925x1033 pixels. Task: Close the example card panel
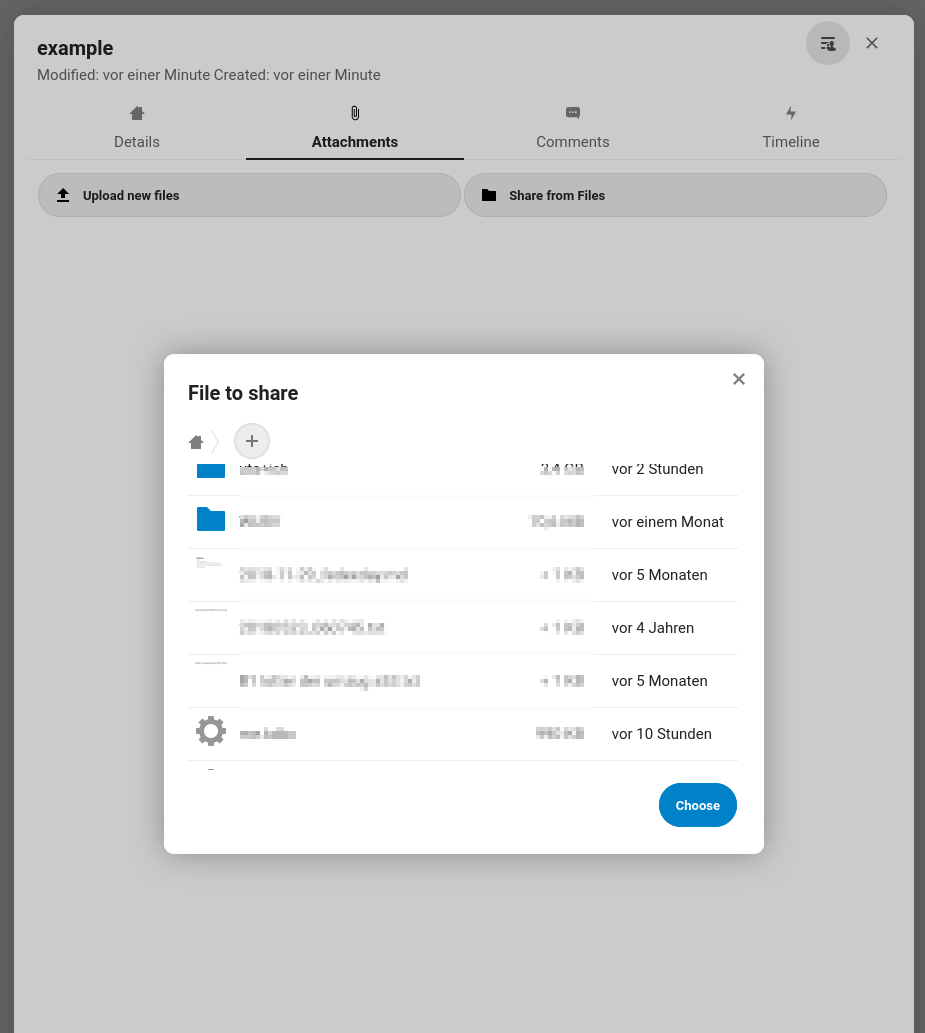pos(872,43)
